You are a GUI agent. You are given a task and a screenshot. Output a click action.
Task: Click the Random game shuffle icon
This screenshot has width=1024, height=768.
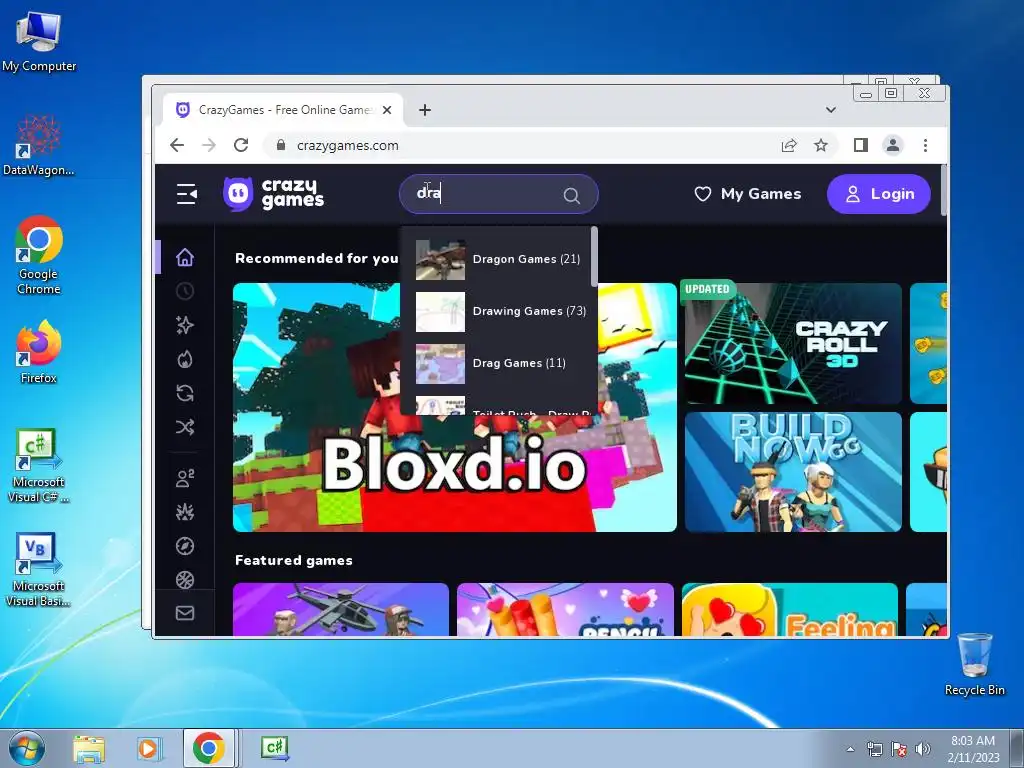pos(185,427)
